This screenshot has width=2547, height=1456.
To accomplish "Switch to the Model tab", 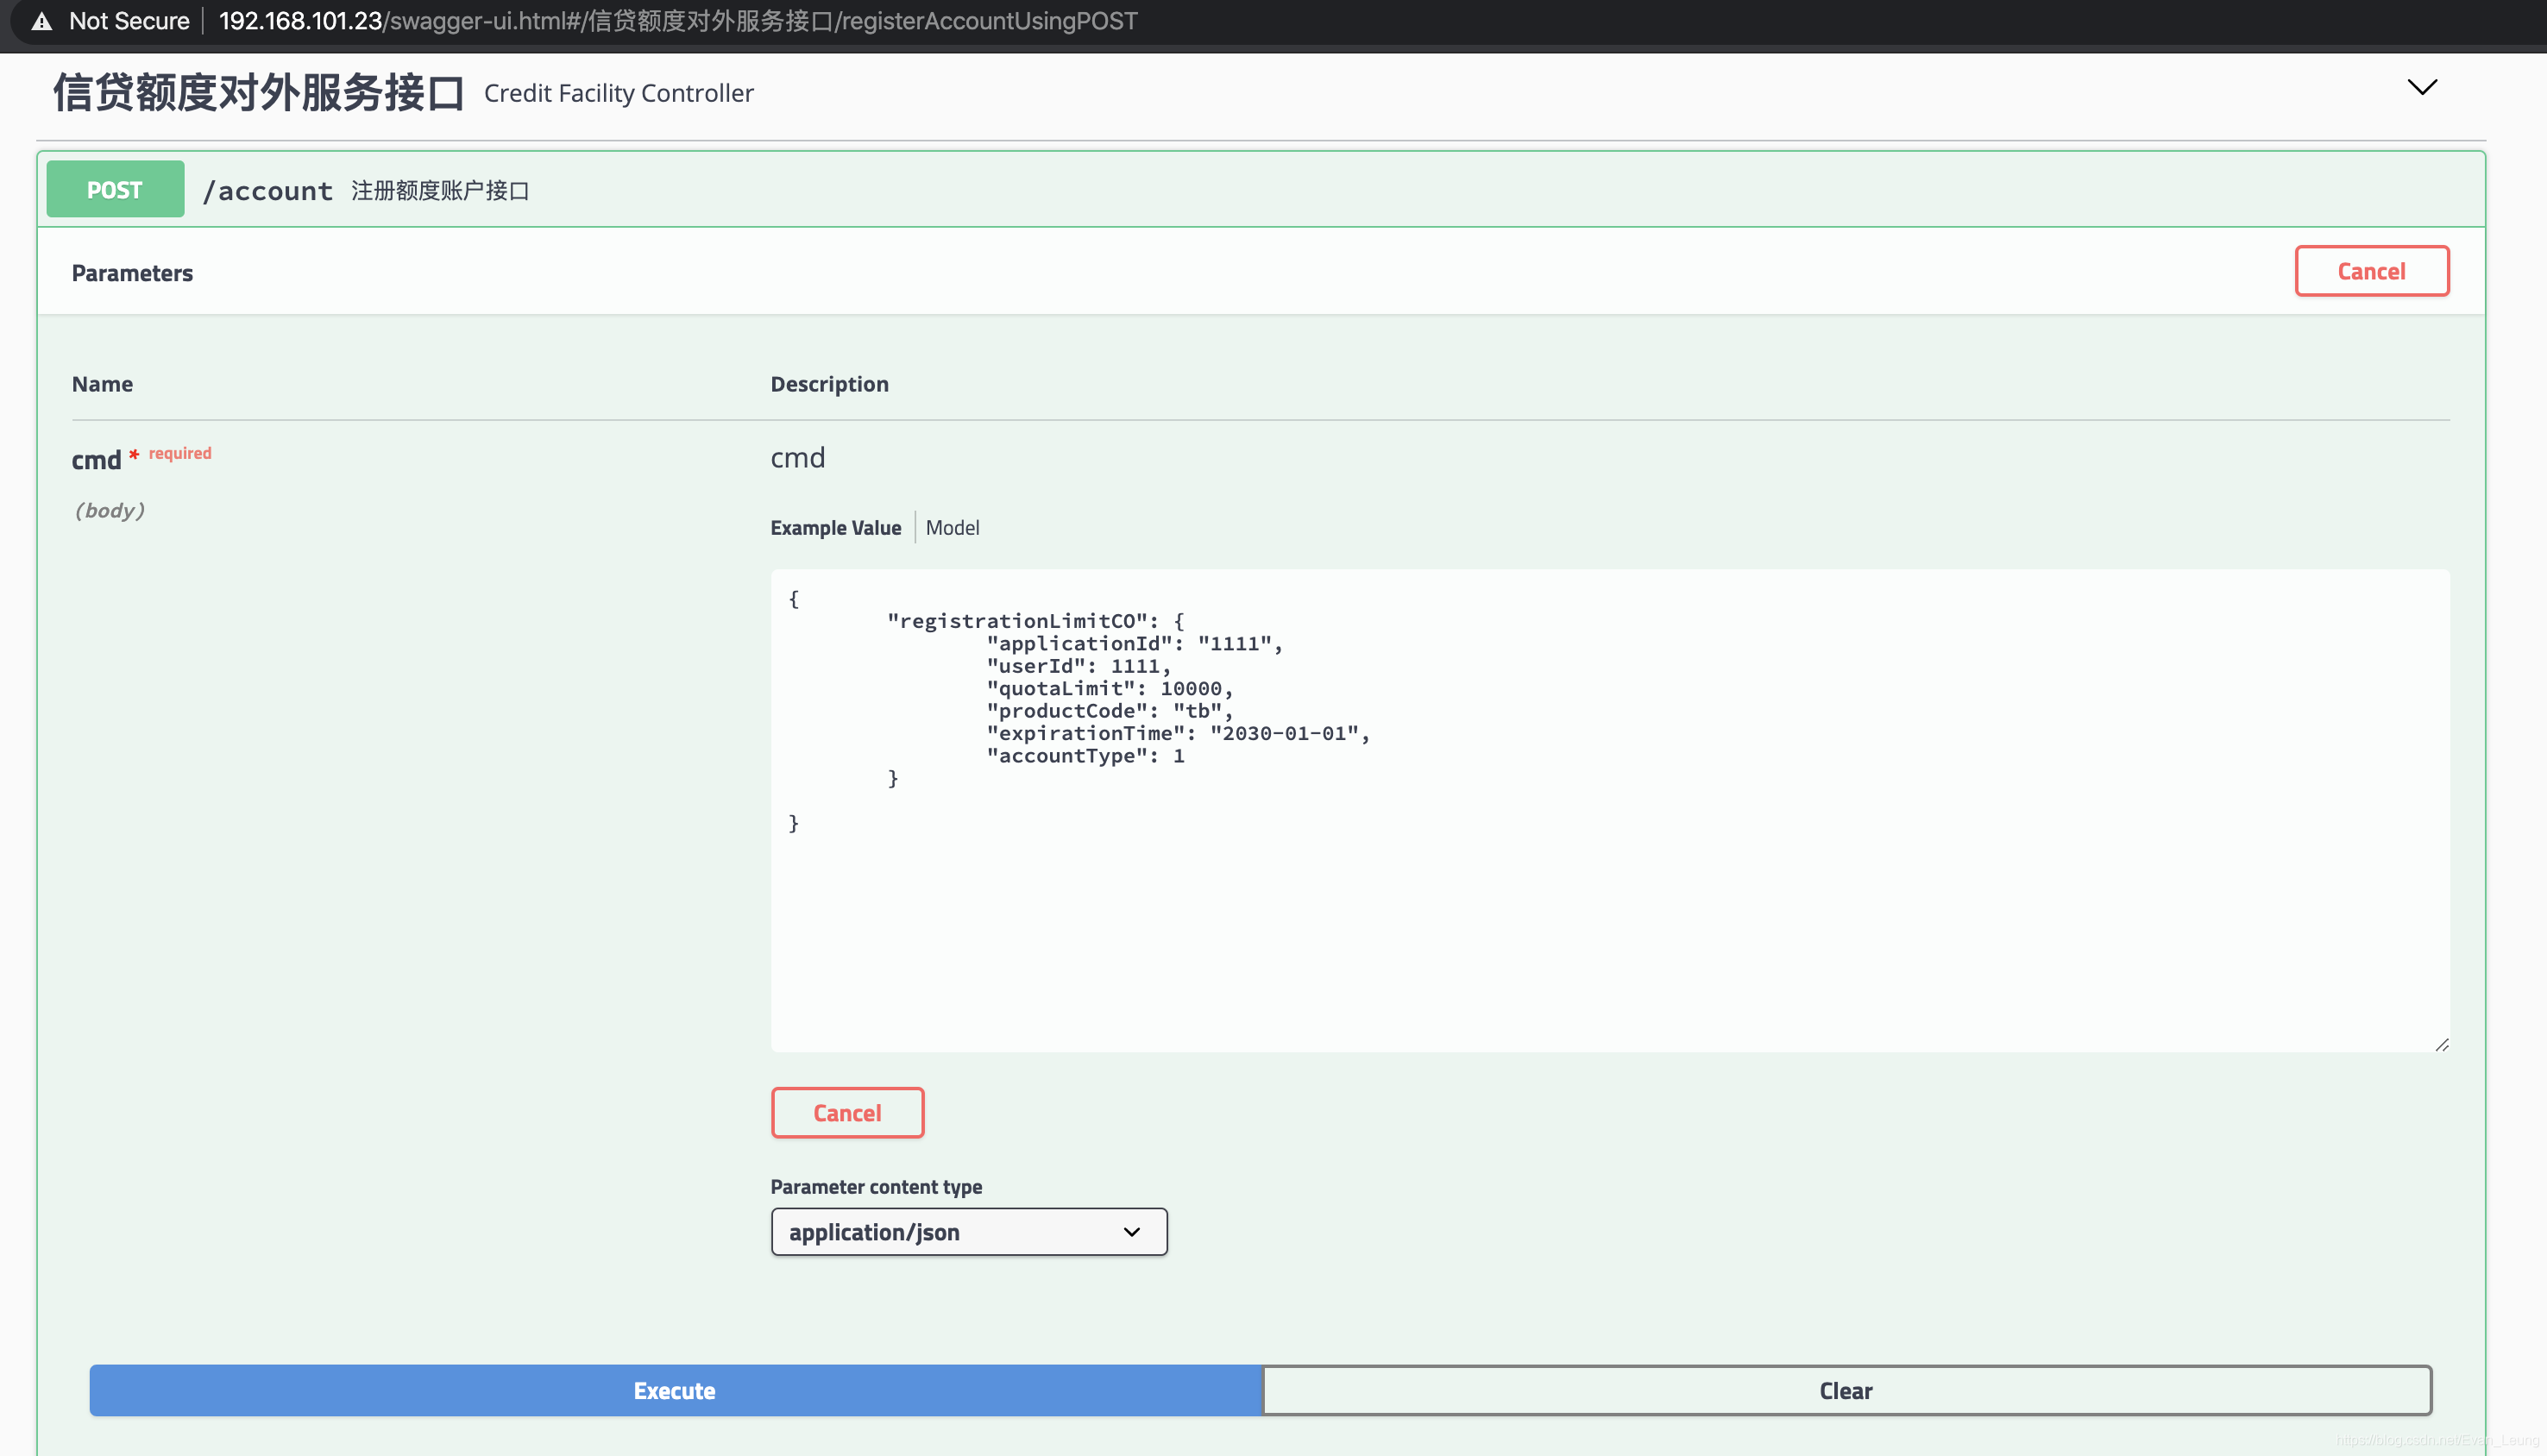I will (x=952, y=527).
